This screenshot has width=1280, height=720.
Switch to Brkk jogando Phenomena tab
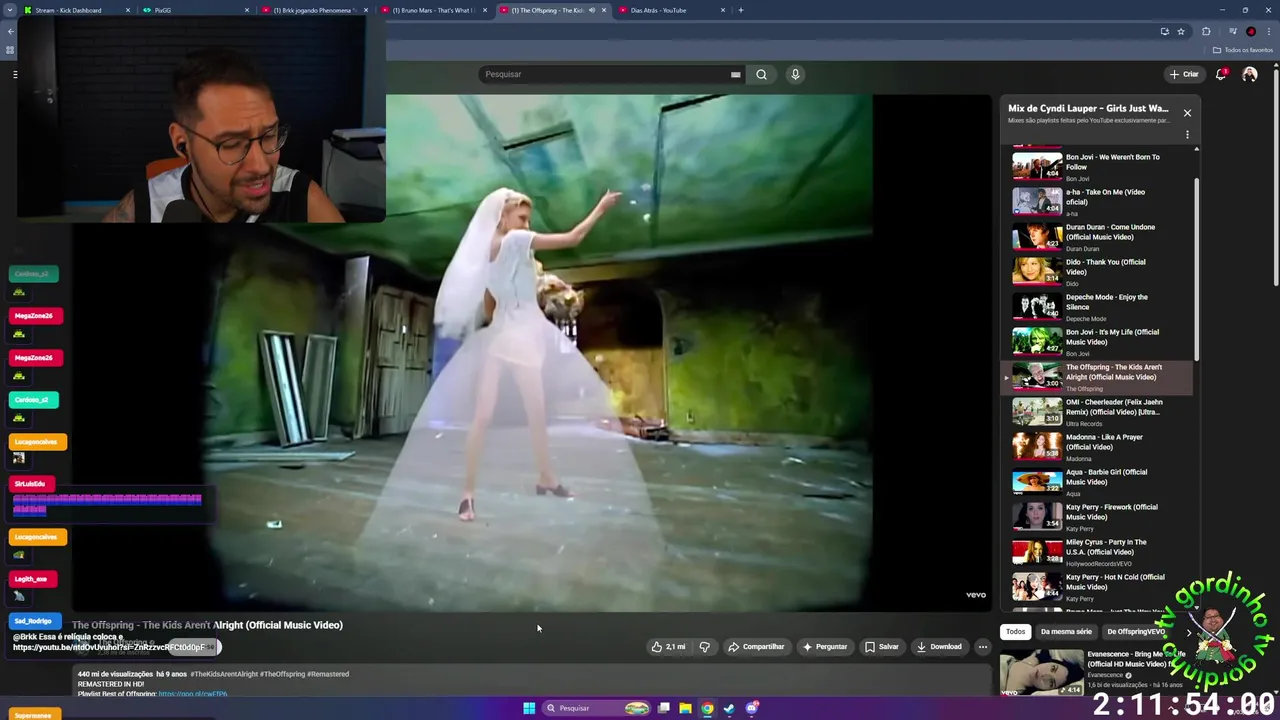[313, 10]
